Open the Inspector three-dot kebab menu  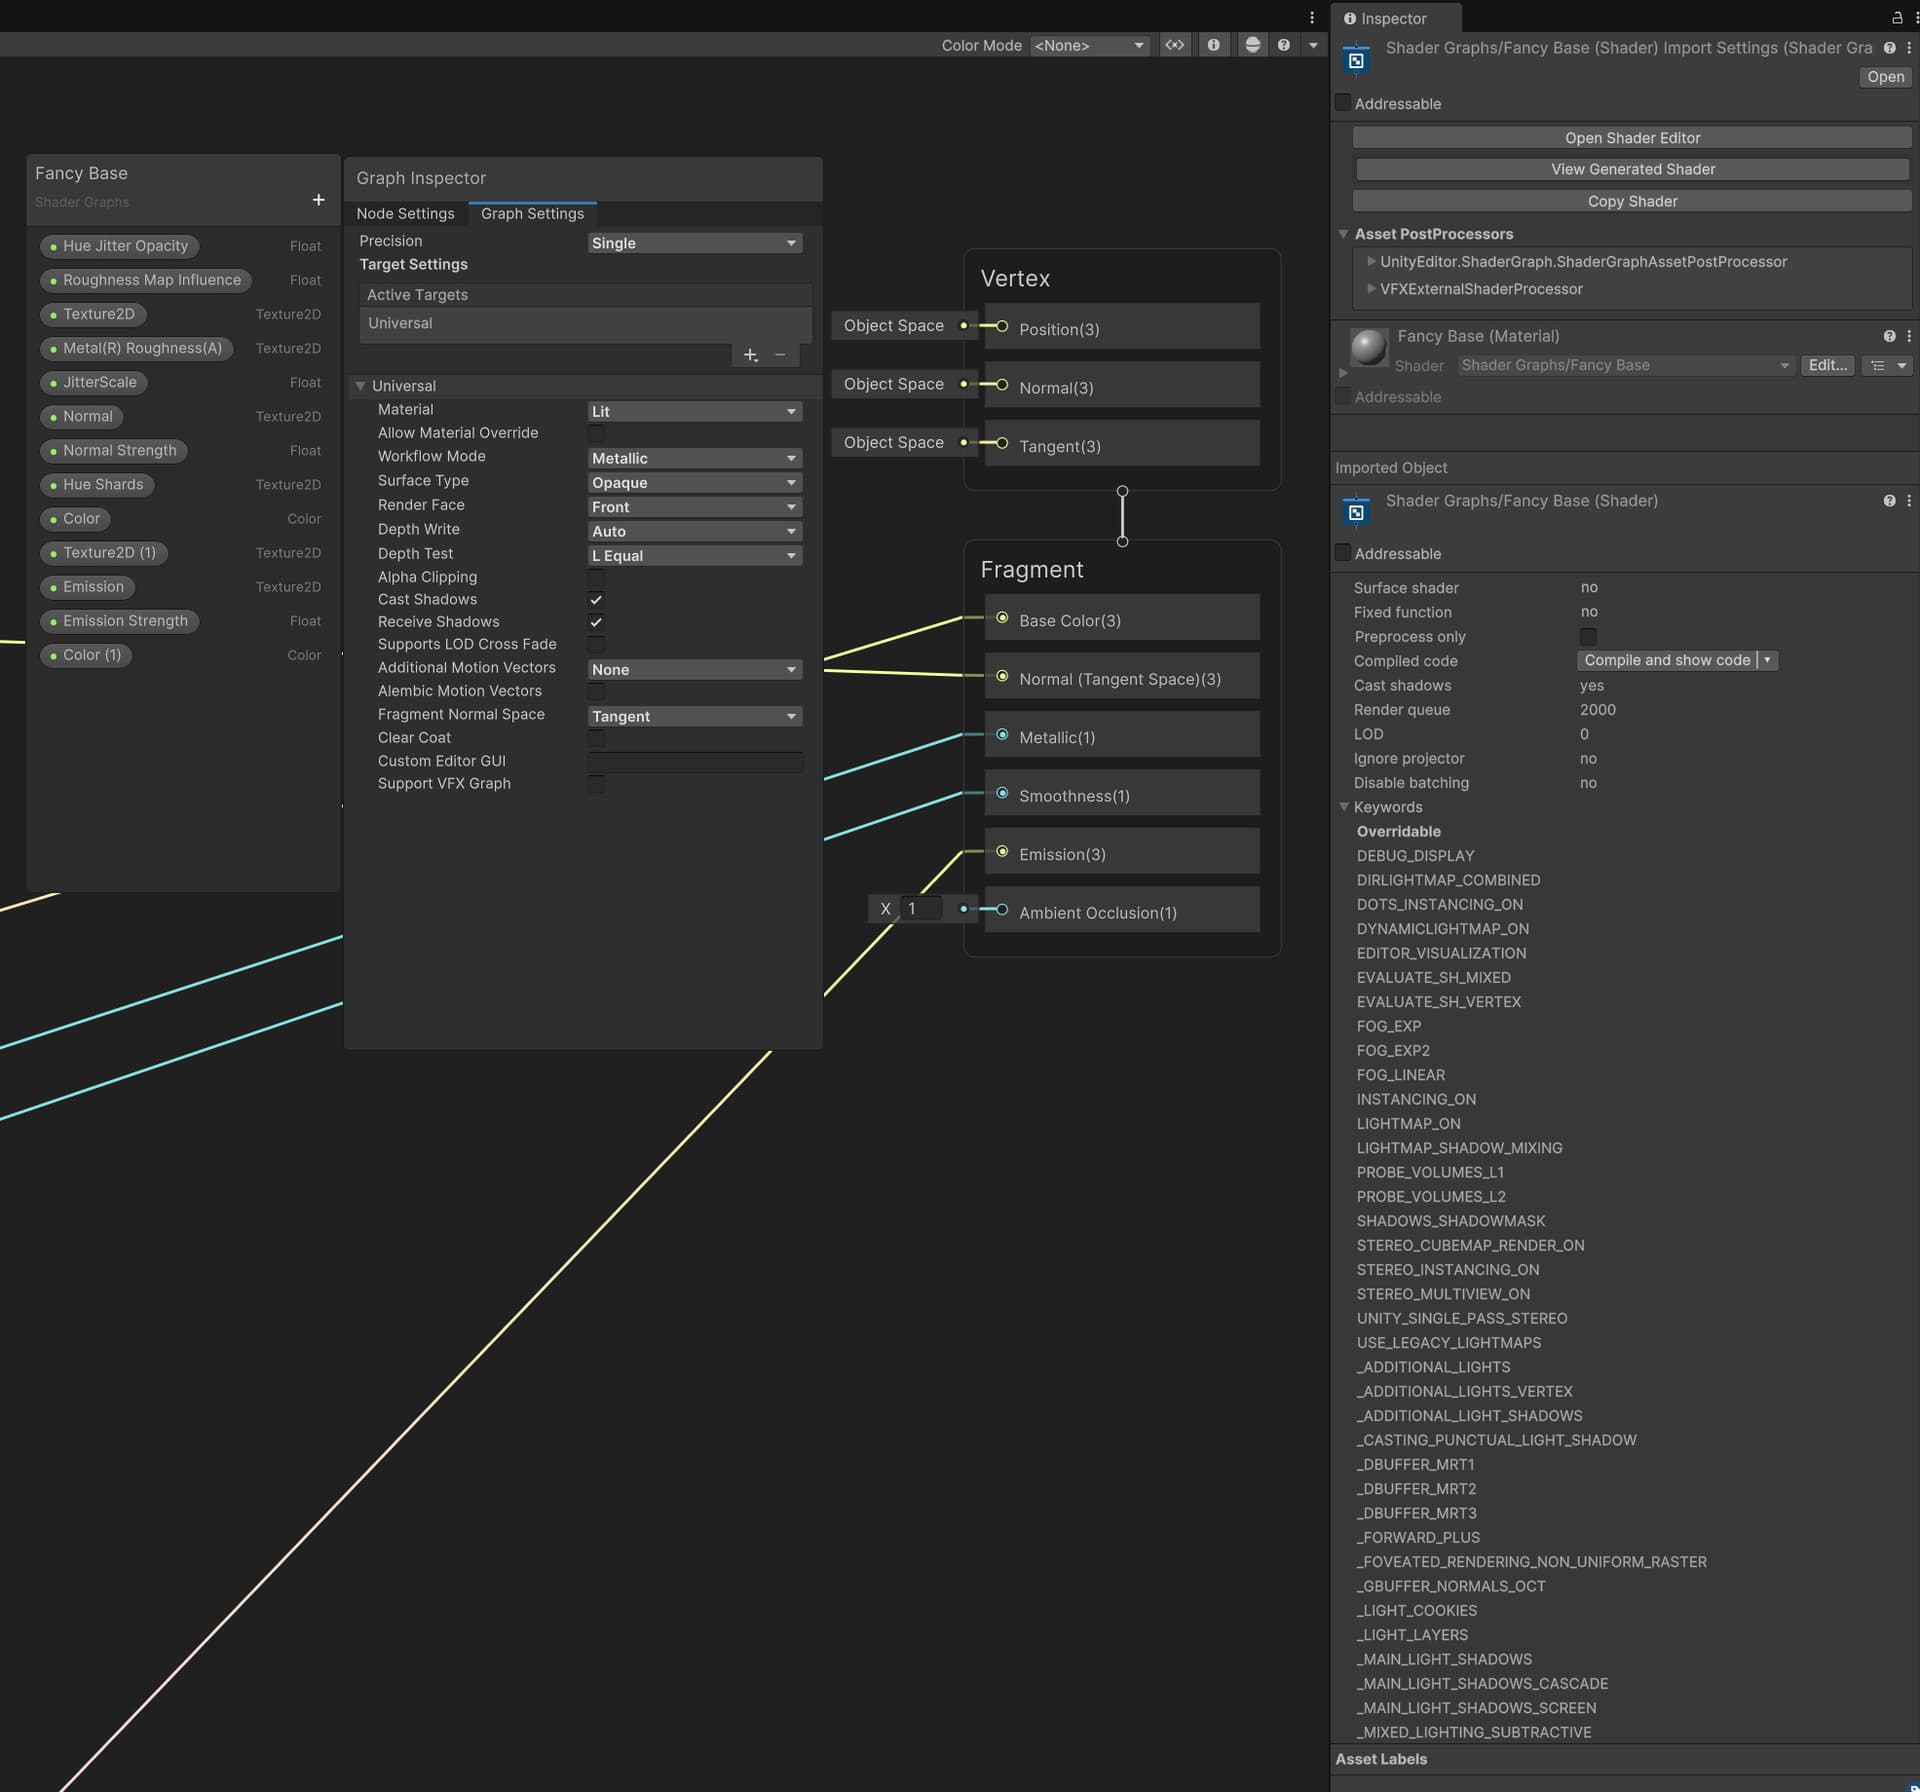click(x=1914, y=18)
